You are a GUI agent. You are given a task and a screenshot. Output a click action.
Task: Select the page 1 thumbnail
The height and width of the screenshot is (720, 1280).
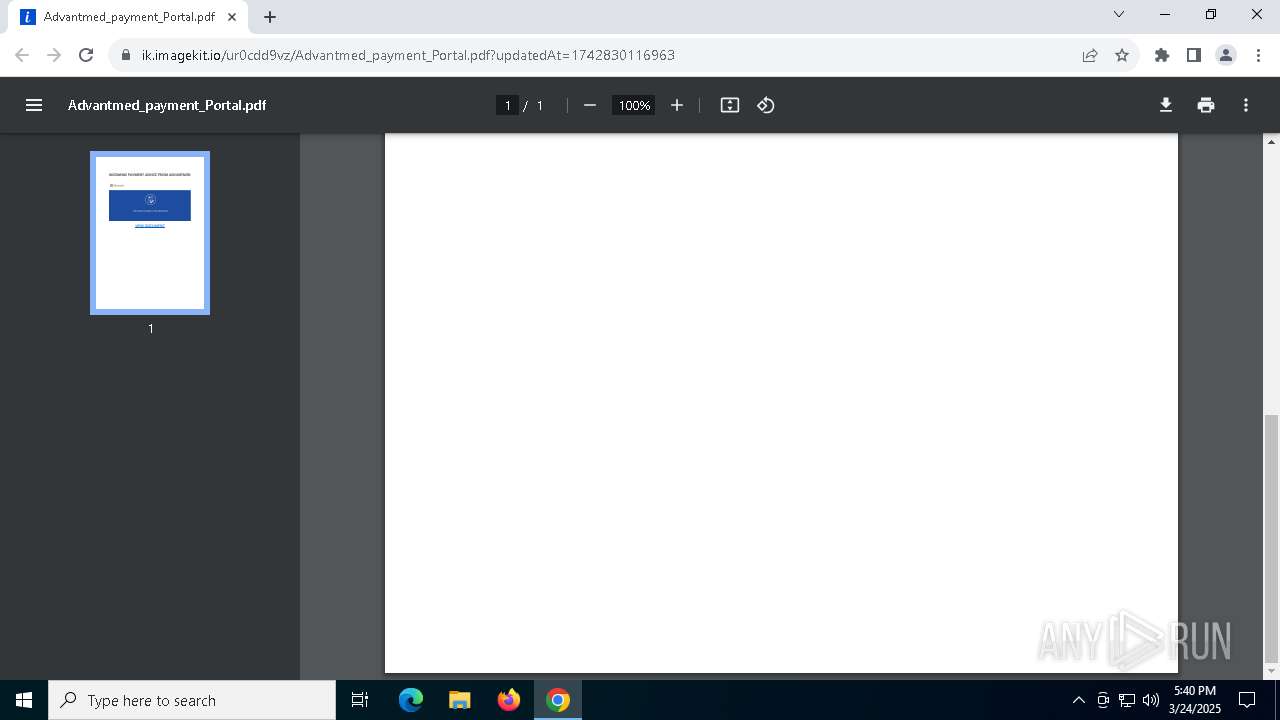pos(150,233)
